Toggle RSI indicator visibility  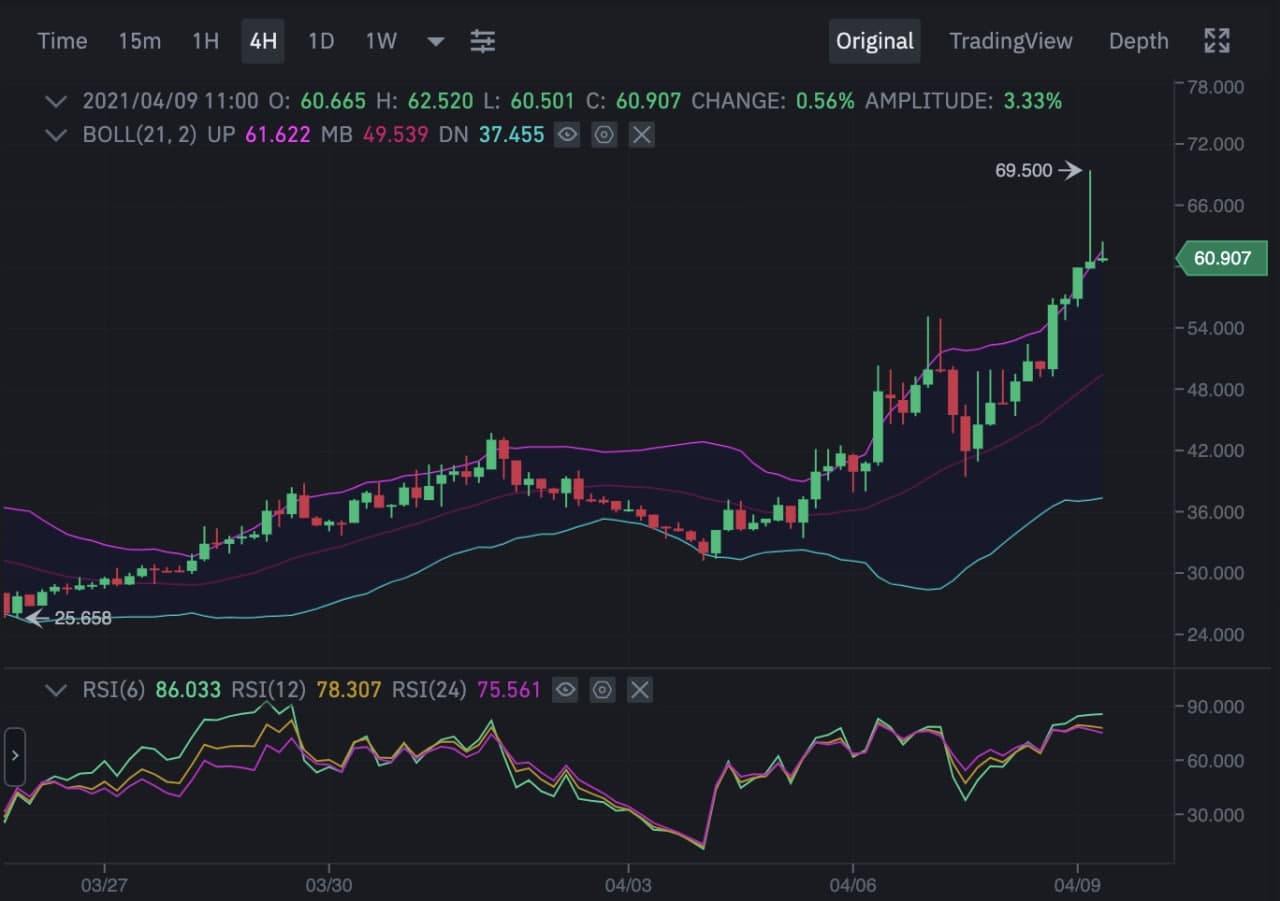click(565, 689)
